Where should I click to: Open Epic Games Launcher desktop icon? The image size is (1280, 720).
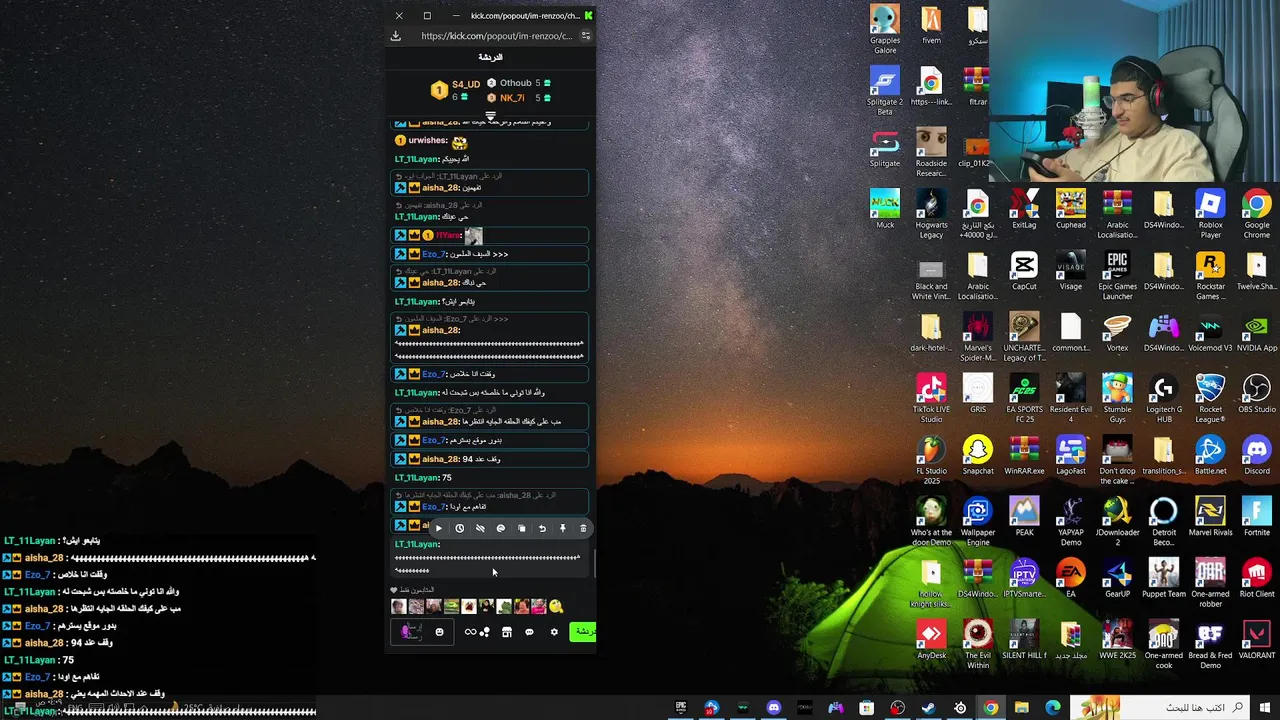click(1117, 275)
